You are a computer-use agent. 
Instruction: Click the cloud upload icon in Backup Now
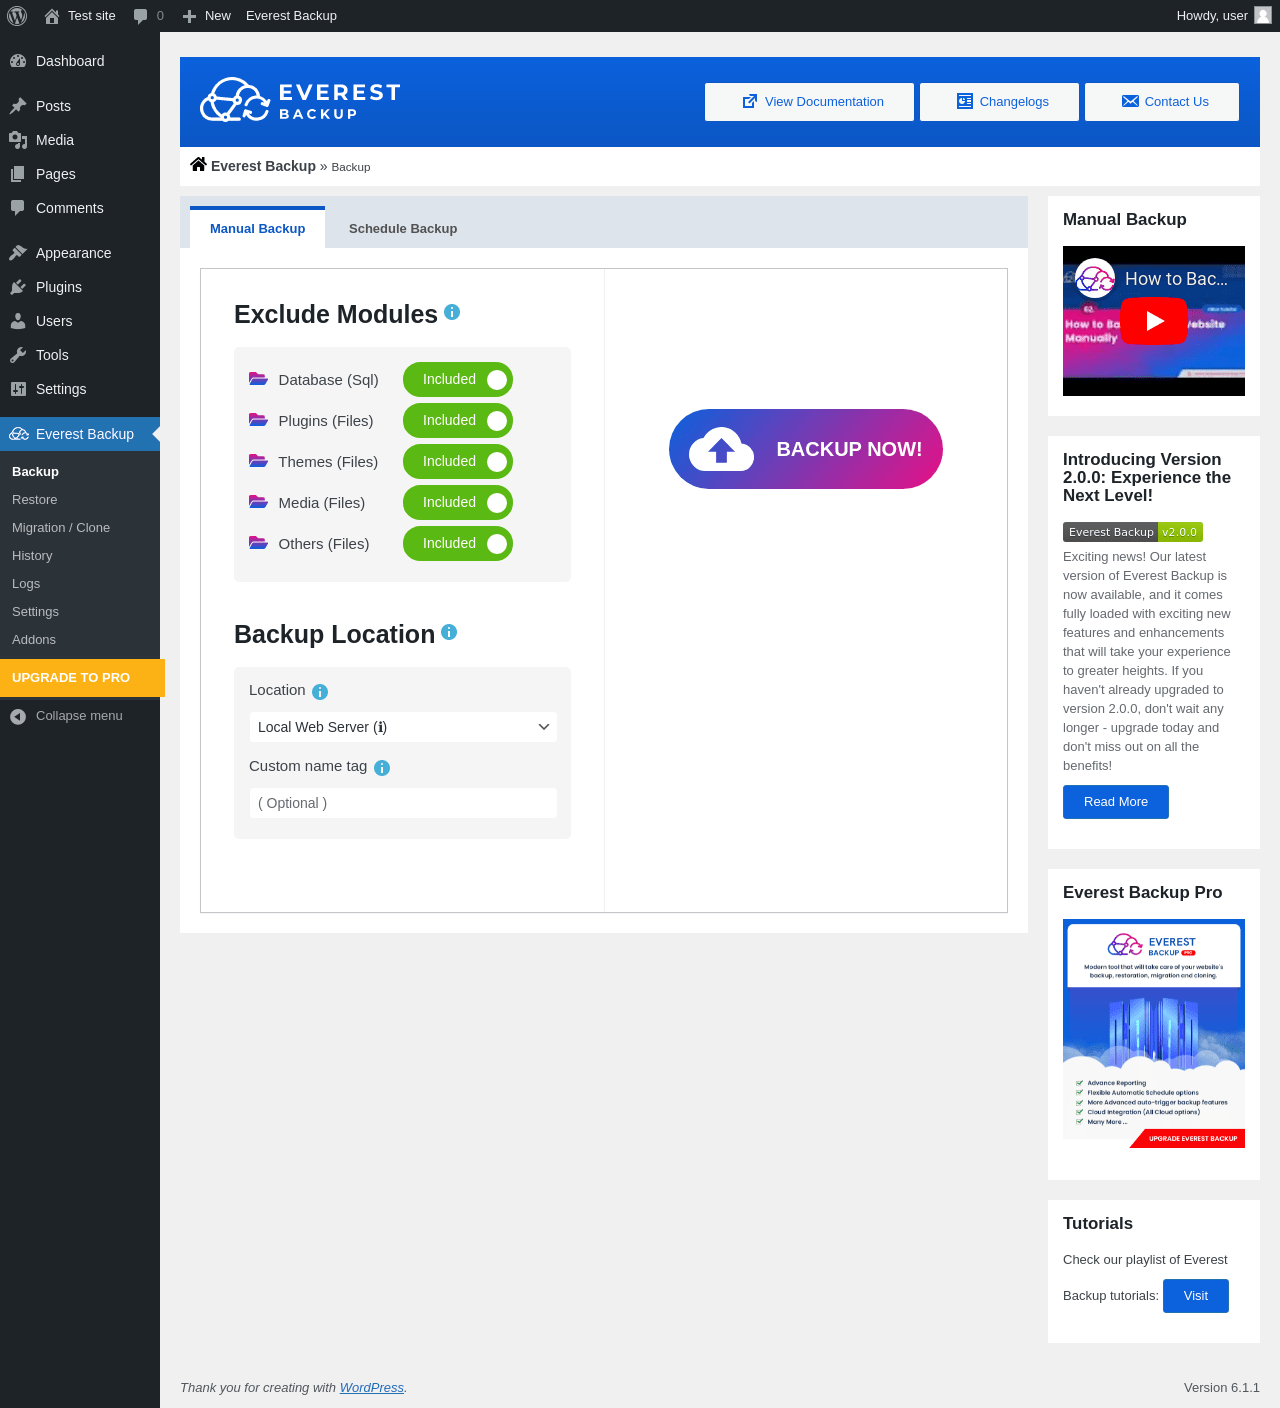(x=721, y=449)
